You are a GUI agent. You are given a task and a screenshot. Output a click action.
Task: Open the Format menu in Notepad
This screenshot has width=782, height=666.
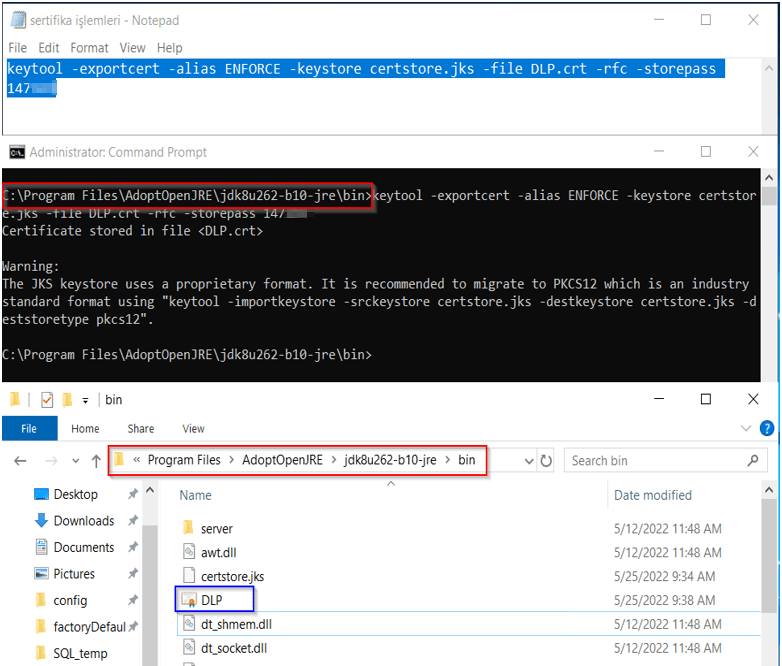click(x=89, y=47)
